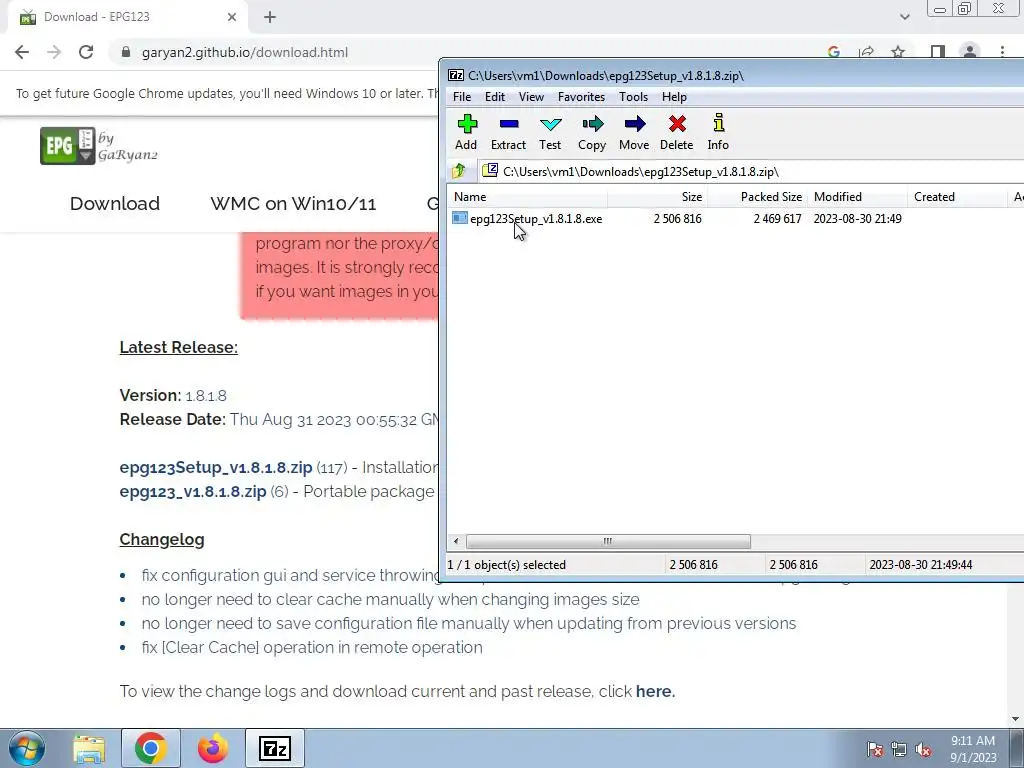Select the Move tool in 7-Zip
Screen dimensions: 1024x768
click(634, 133)
